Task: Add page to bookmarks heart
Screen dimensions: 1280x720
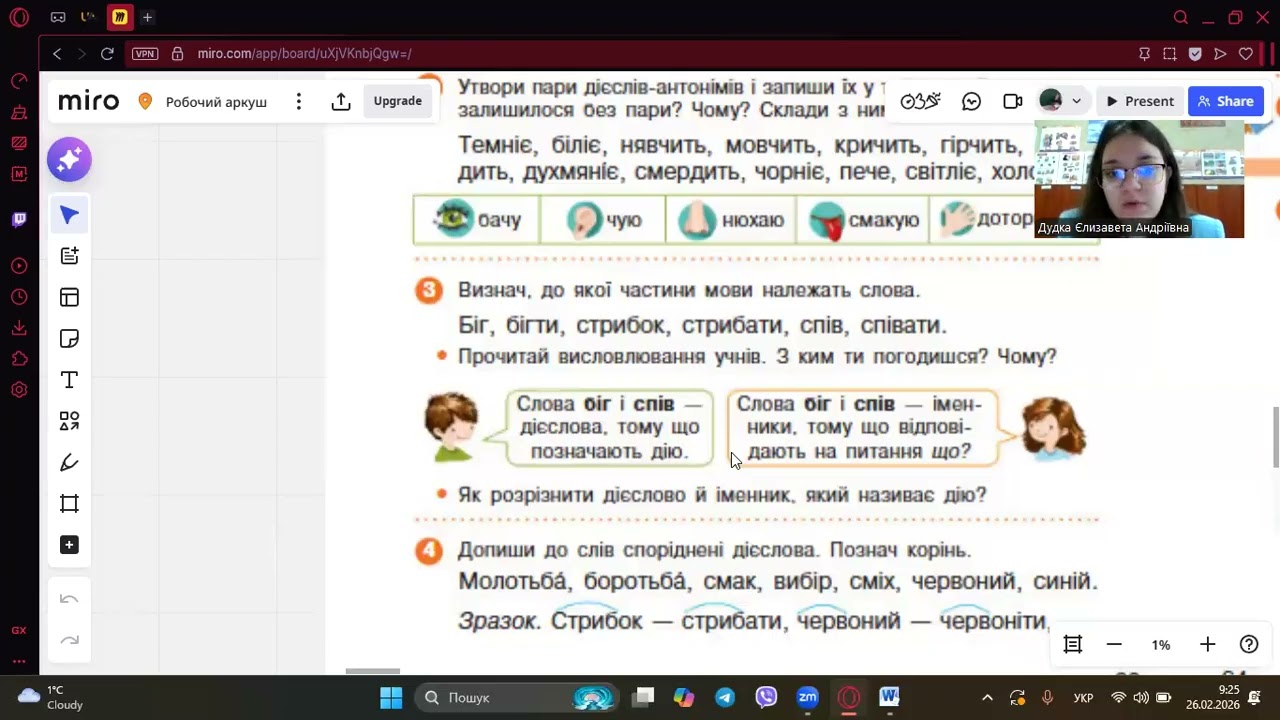Action: [1246, 54]
